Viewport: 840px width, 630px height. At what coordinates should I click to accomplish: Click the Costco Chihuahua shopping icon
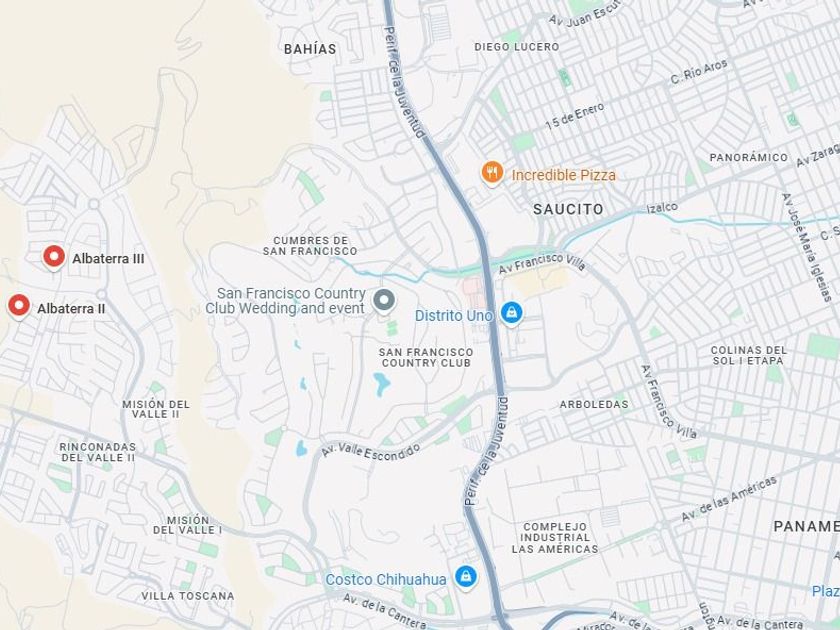click(466, 578)
